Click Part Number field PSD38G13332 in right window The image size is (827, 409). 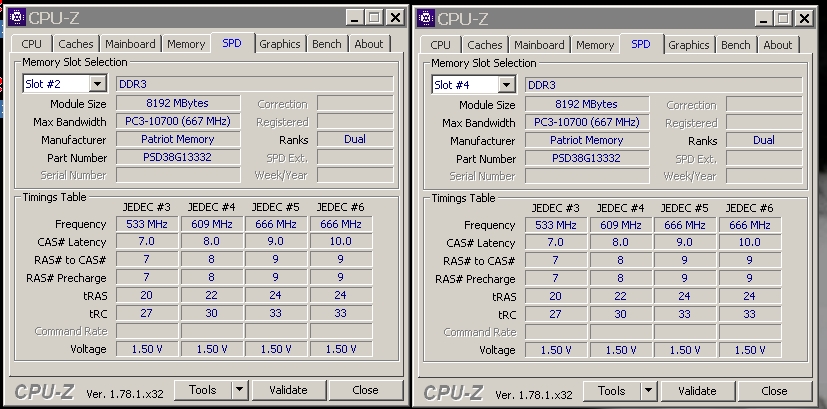(586, 158)
